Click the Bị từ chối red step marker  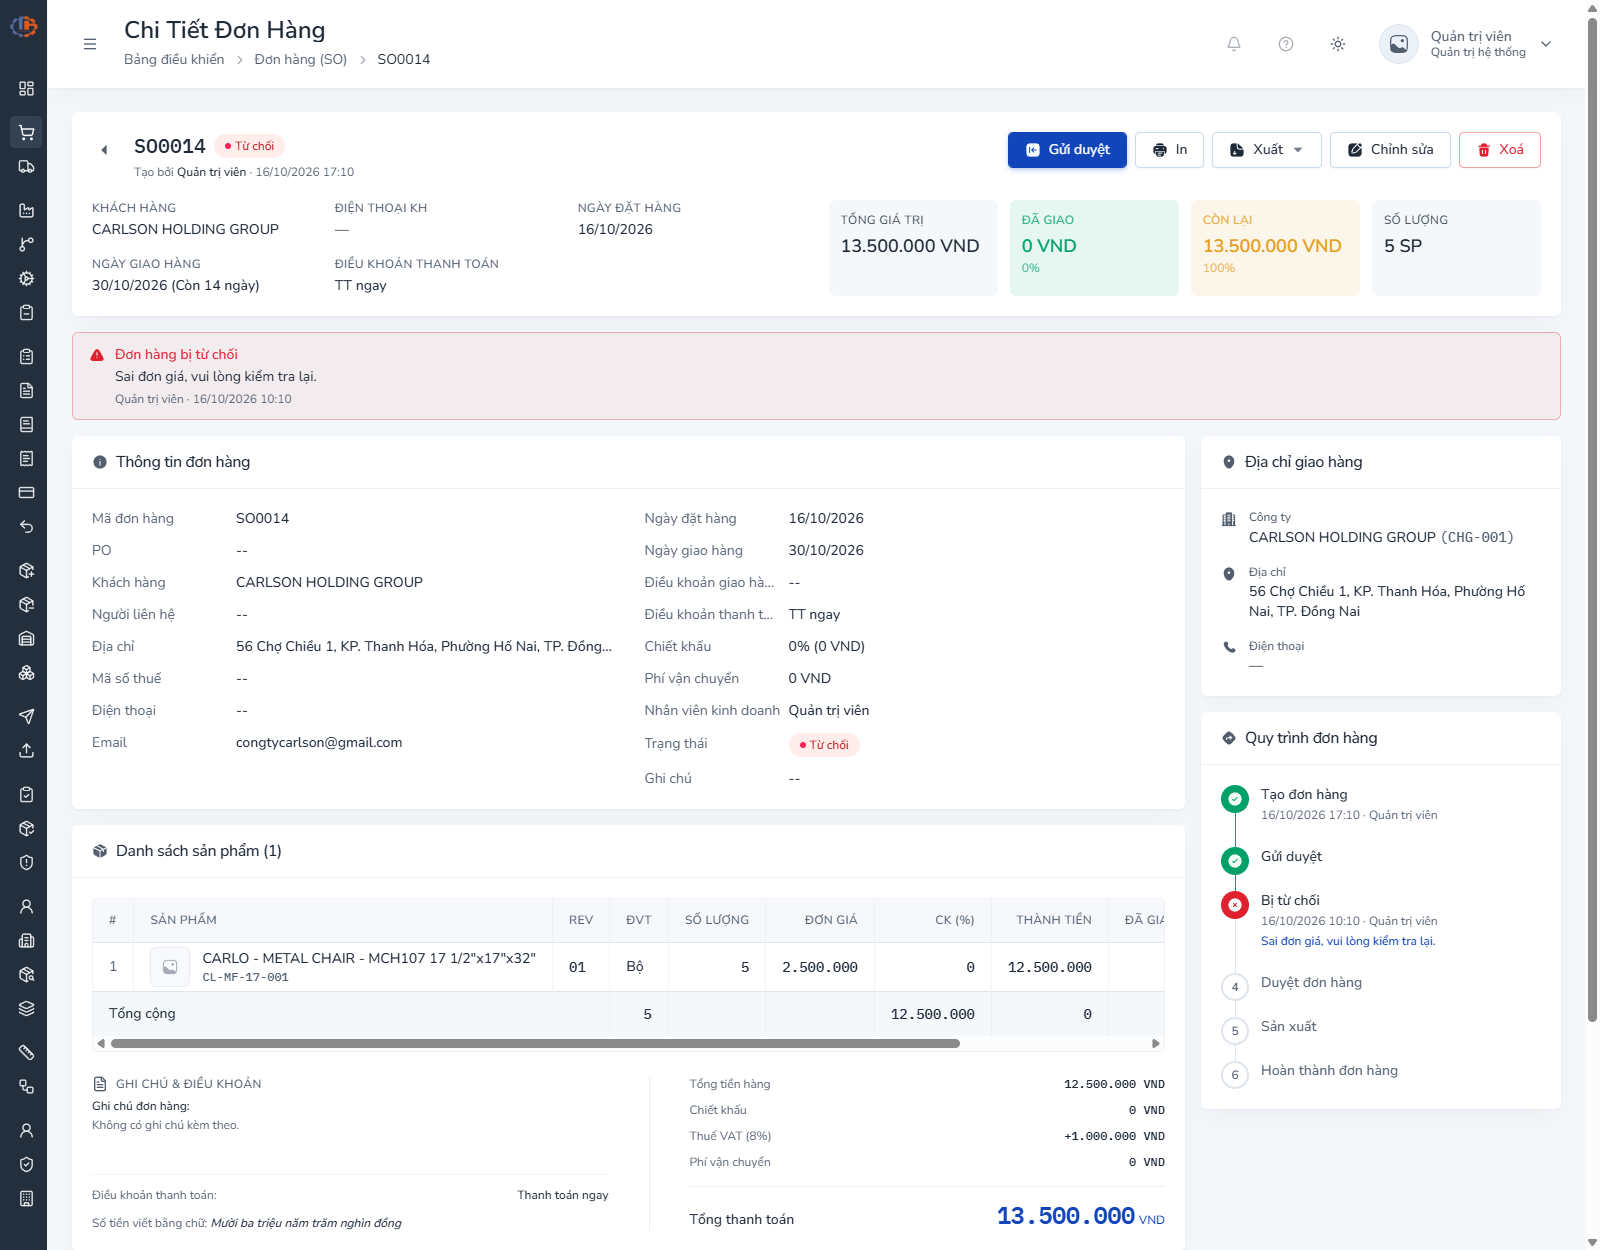click(1235, 904)
